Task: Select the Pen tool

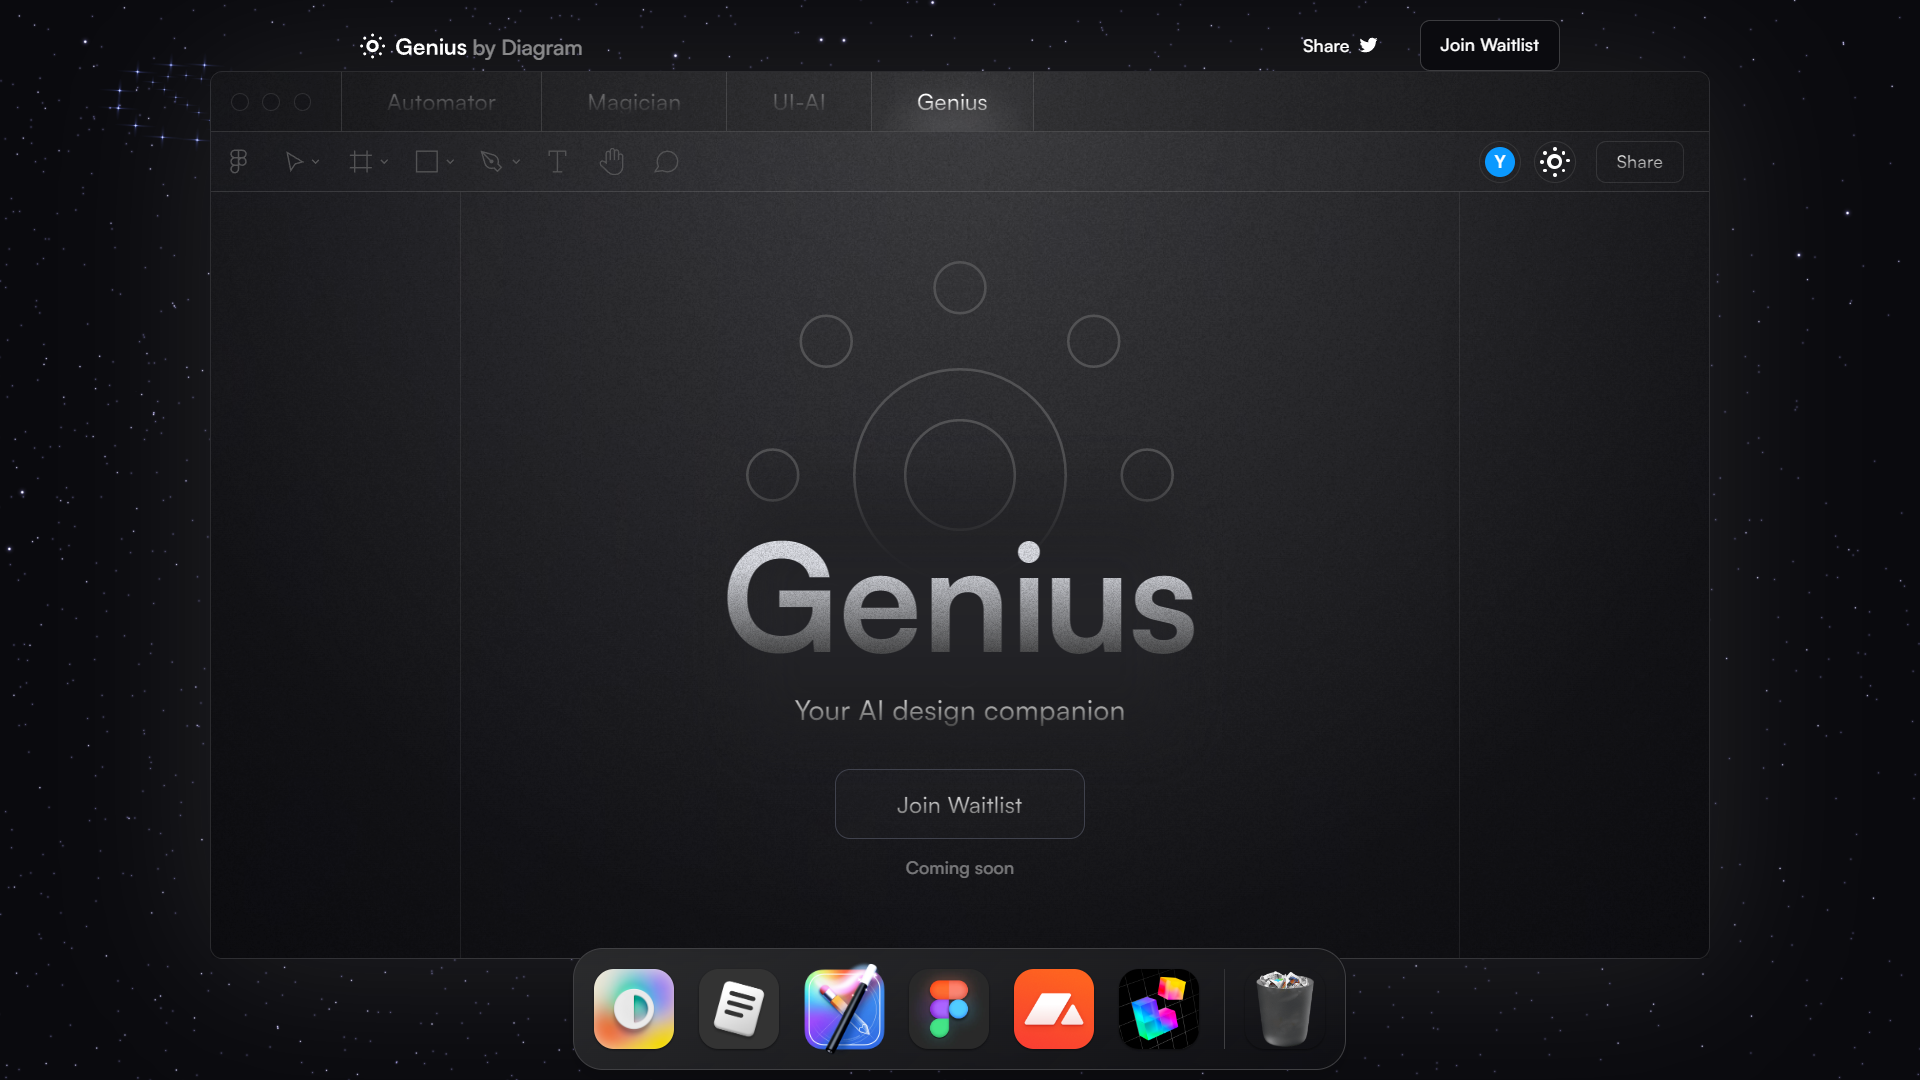Action: click(x=491, y=162)
